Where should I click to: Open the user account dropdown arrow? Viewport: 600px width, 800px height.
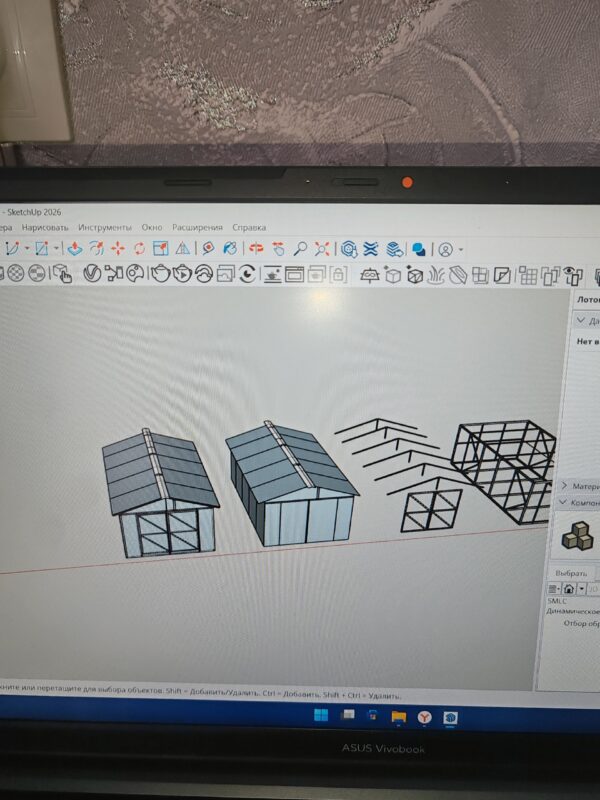pyautogui.click(x=461, y=250)
